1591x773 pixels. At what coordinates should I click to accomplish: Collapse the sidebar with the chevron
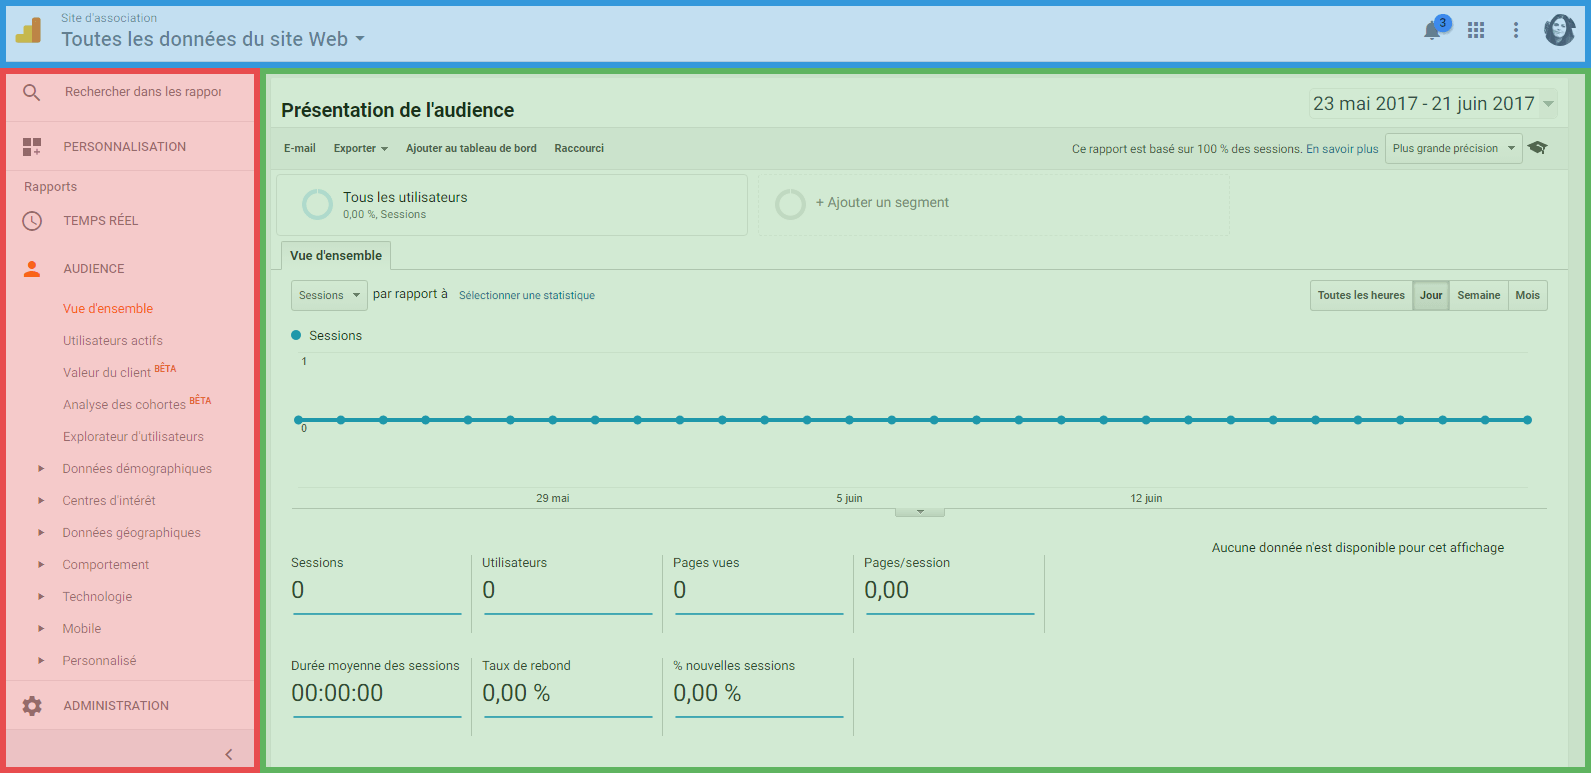229,754
